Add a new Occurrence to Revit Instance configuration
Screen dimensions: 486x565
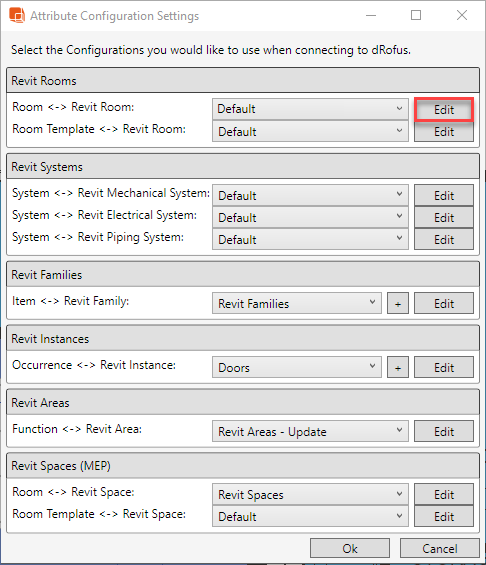coord(398,367)
